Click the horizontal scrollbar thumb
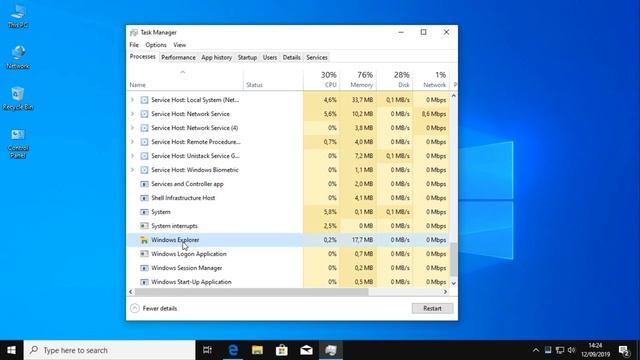Viewport: 640px width, 360px height. 251,292
